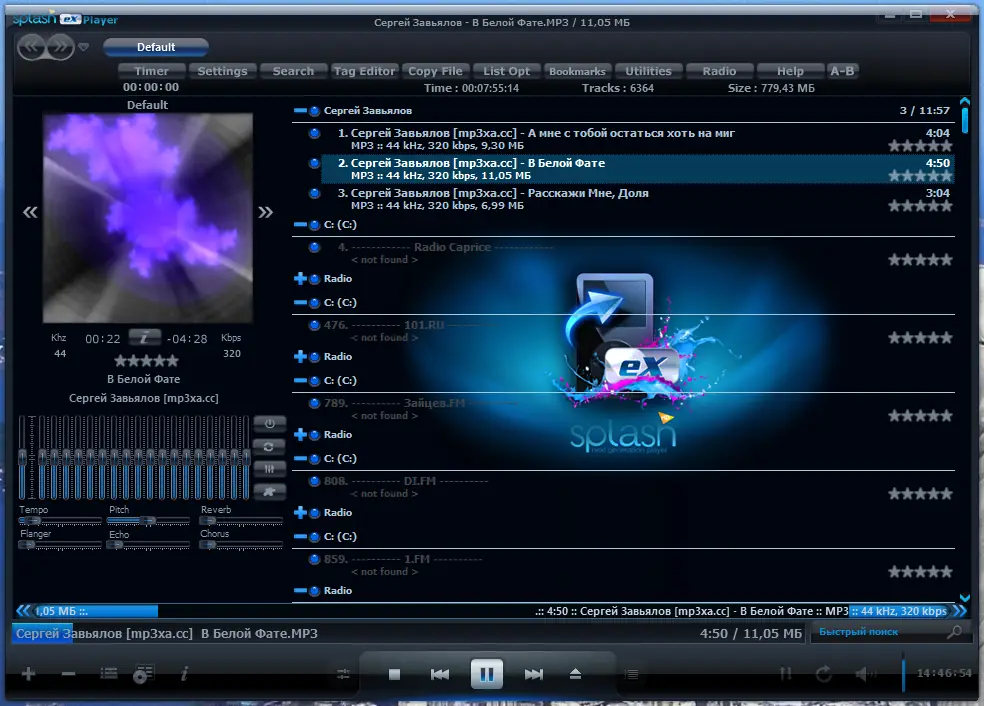Click the plus icon to add files
The image size is (984, 706).
coord(28,674)
